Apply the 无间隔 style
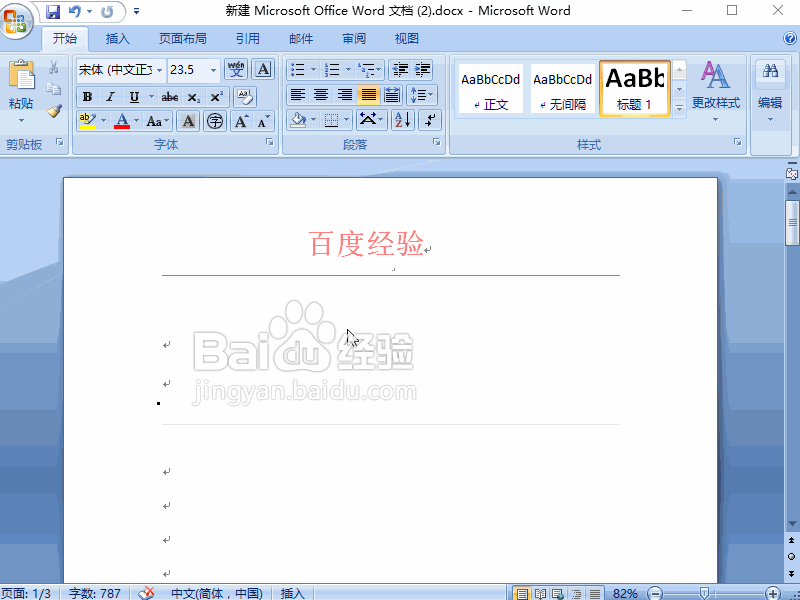The image size is (800, 600). tap(563, 89)
